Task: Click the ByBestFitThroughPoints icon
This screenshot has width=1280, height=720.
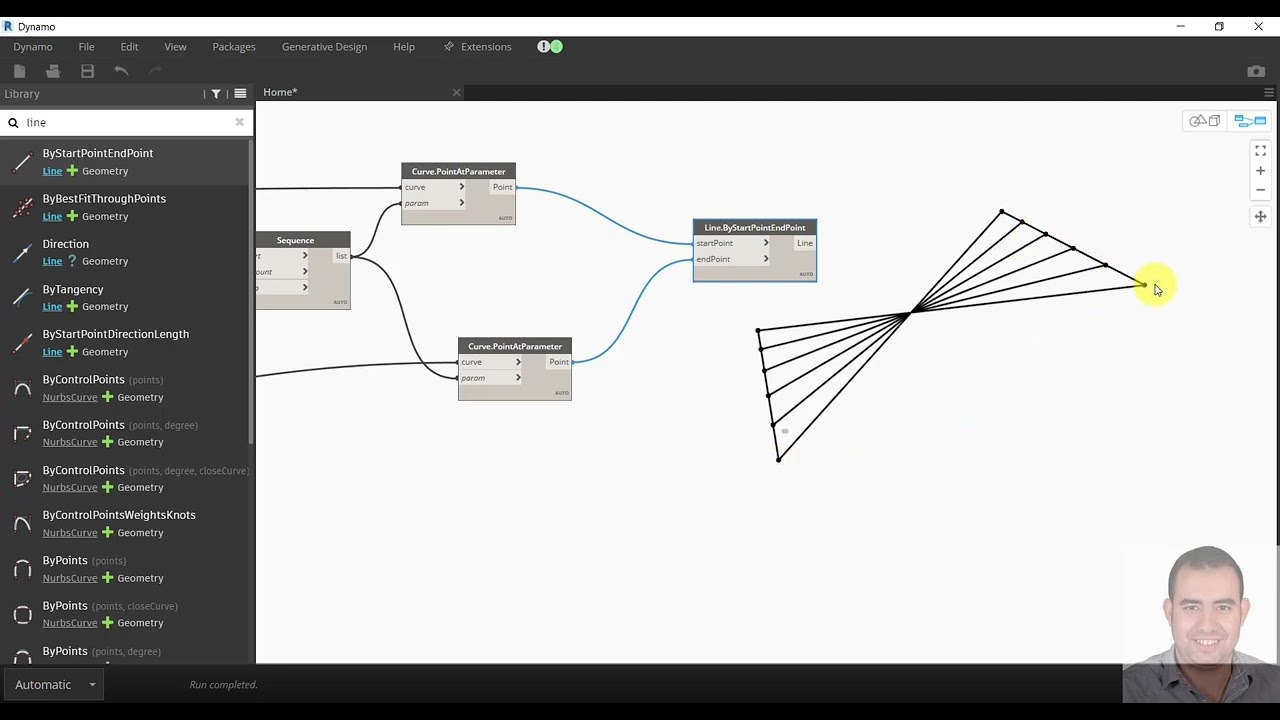Action: [x=22, y=207]
